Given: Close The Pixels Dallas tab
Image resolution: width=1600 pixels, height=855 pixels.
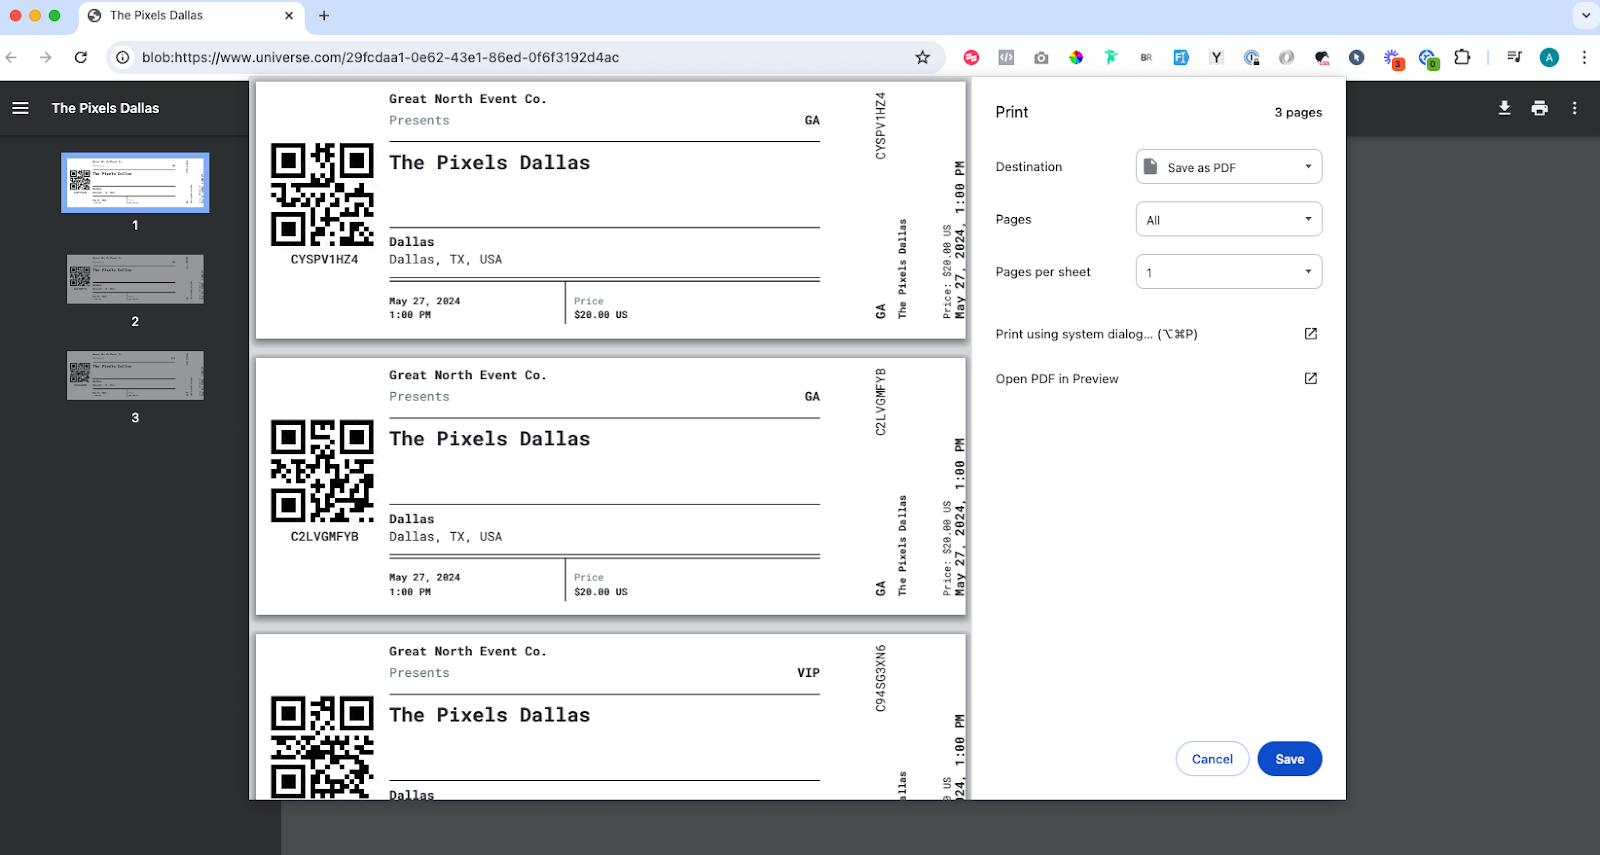Looking at the screenshot, I should tap(289, 15).
